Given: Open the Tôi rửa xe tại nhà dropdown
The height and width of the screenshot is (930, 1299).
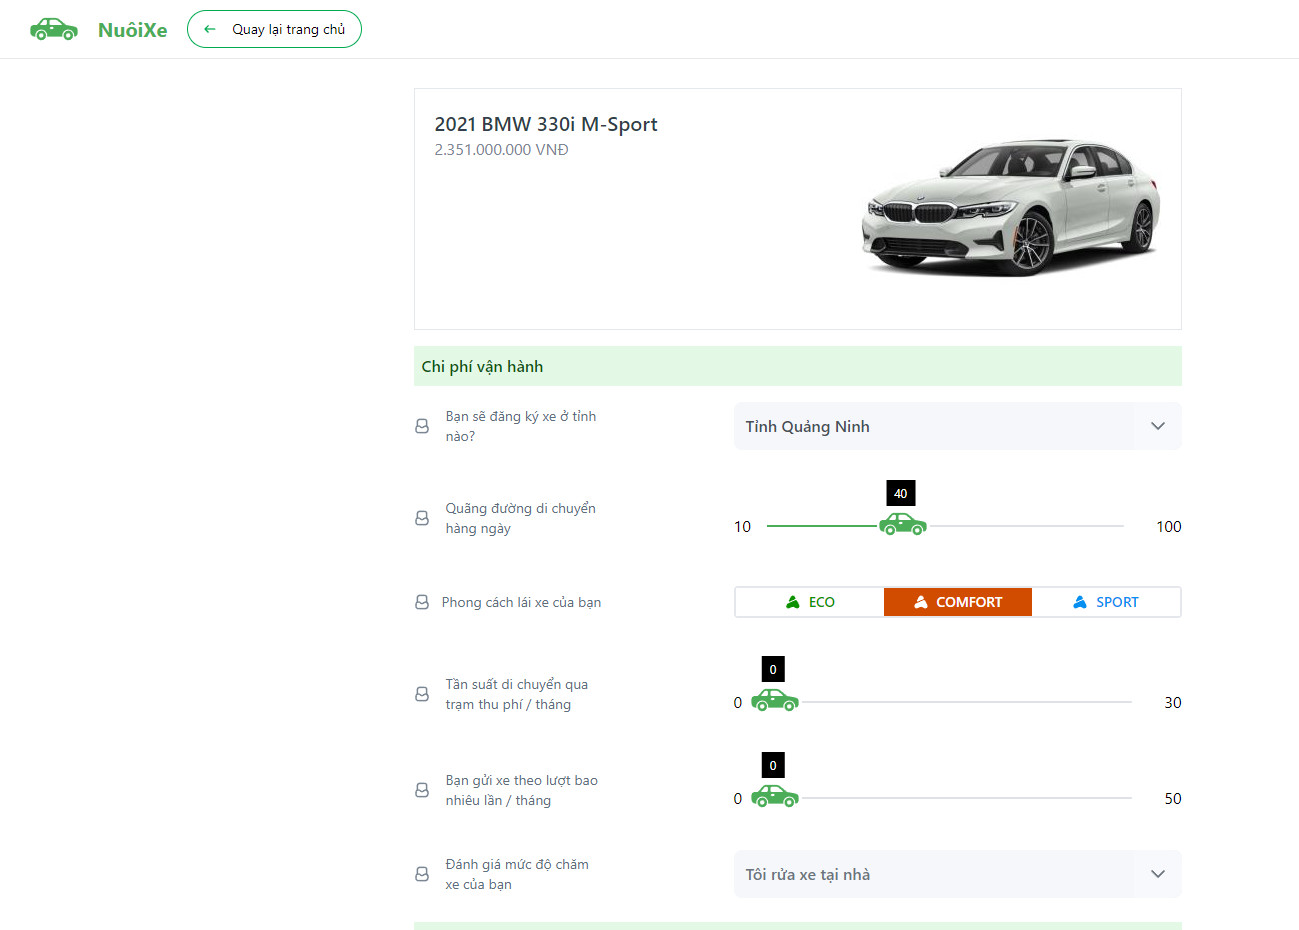Looking at the screenshot, I should 958,874.
